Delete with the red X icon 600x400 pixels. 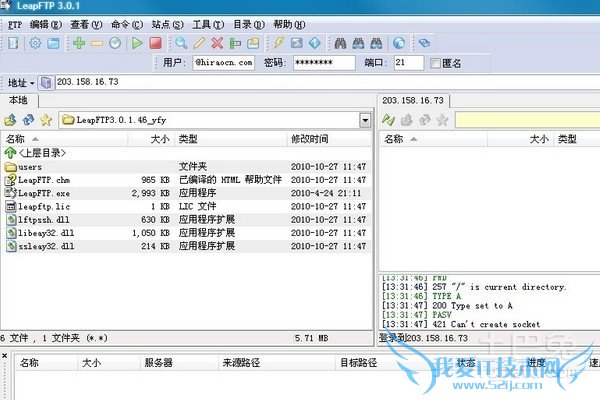pyautogui.click(x=217, y=43)
